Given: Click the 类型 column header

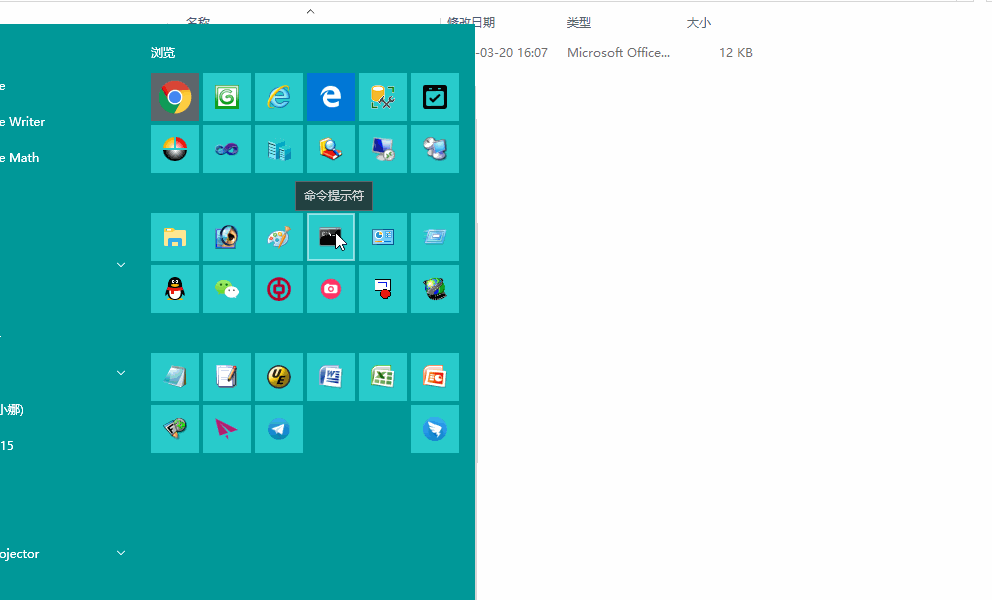Looking at the screenshot, I should (x=579, y=22).
